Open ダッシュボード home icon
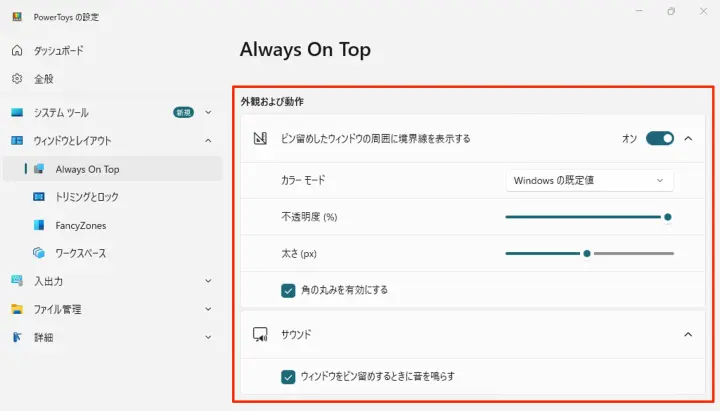The image size is (720, 411). (x=17, y=51)
